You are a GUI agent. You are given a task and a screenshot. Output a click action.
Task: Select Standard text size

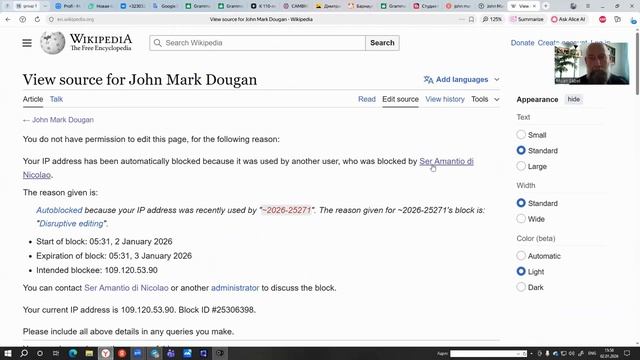tap(521, 150)
